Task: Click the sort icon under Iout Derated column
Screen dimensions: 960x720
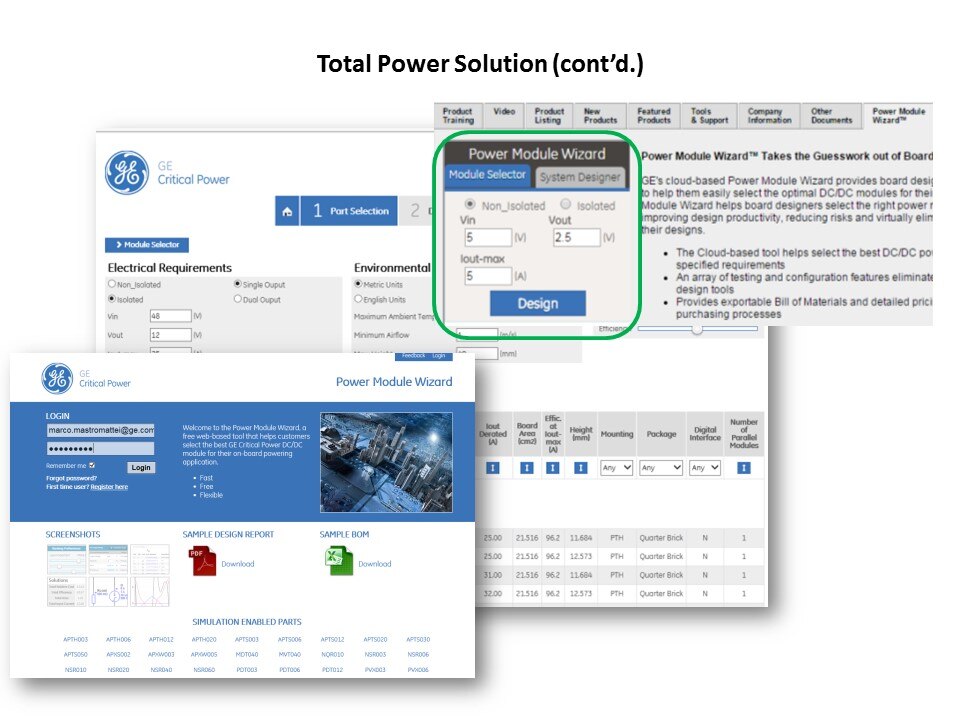Action: pyautogui.click(x=492, y=468)
